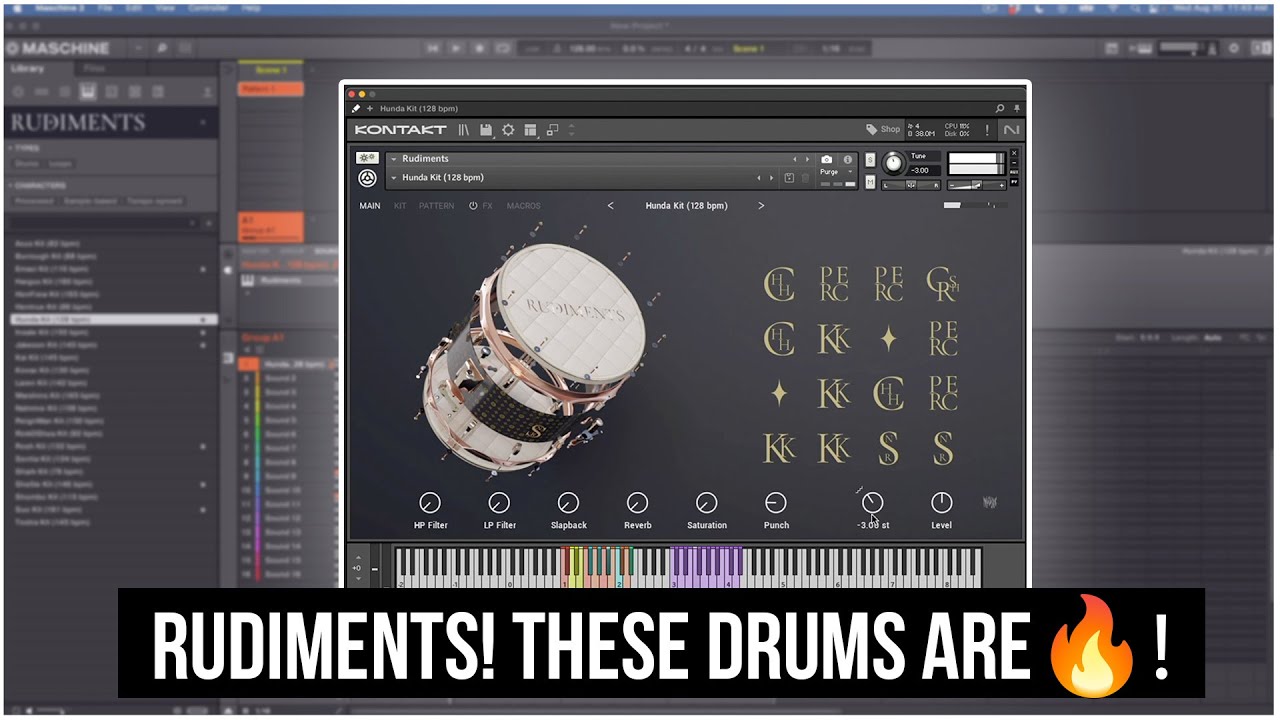
Task: Expand the Rudiments instrument name dropdown
Action: tap(394, 159)
